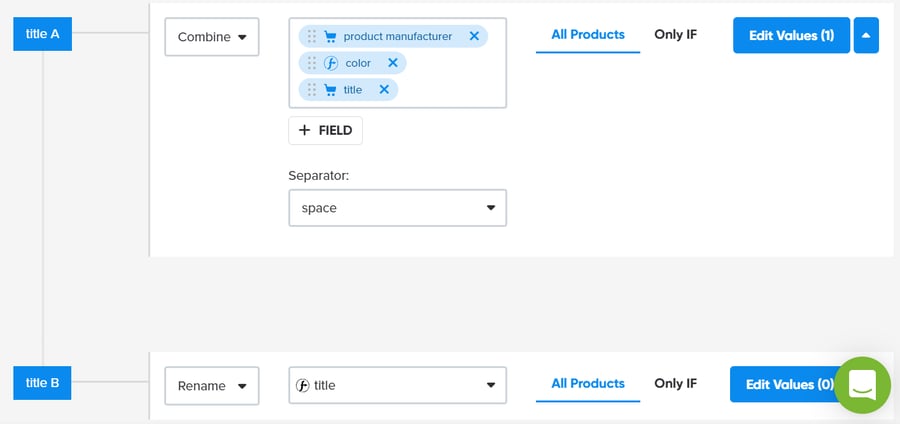Expand the title field dropdown in title B
The height and width of the screenshot is (424, 900).
[397, 385]
